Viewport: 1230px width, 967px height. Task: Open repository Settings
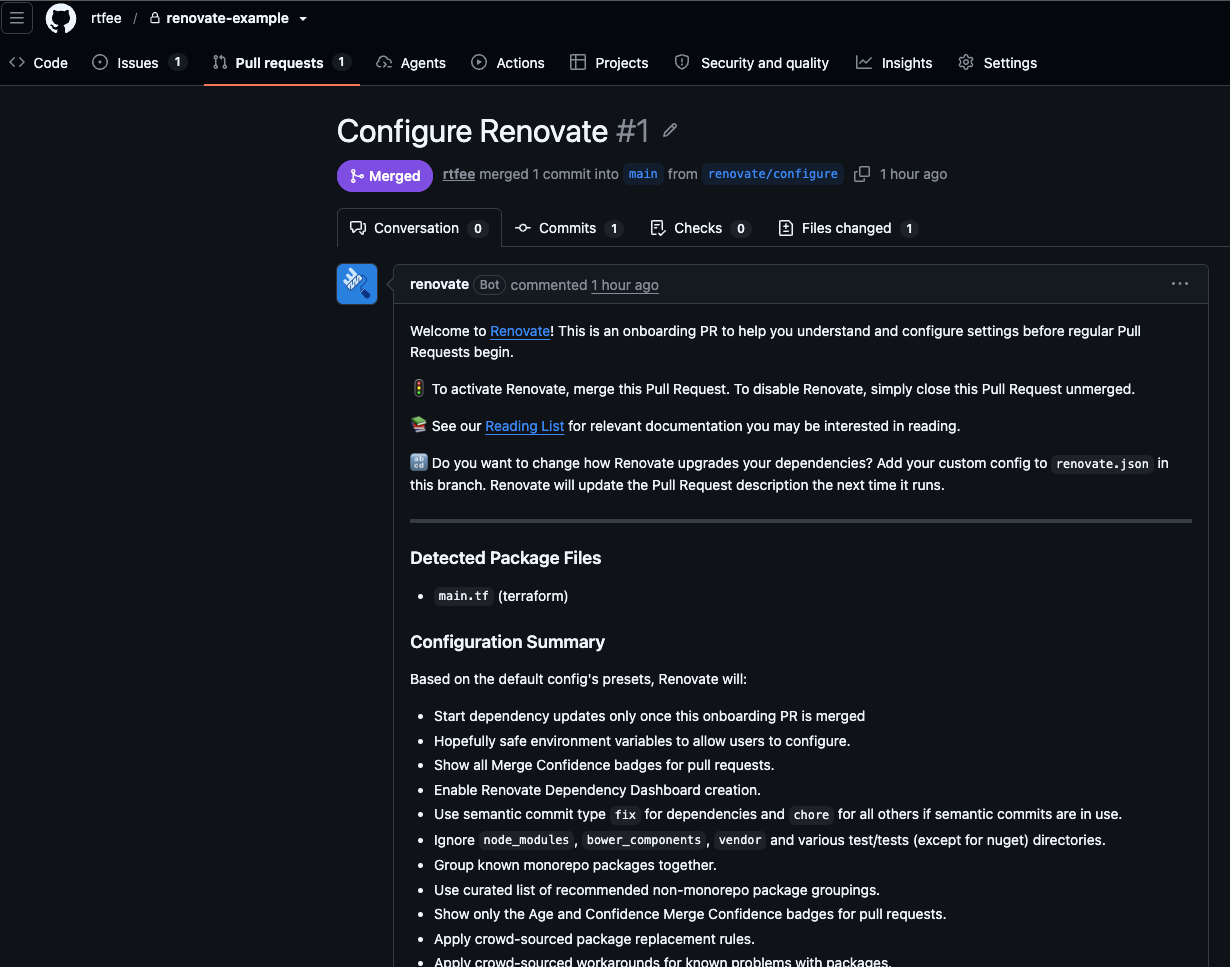tap(997, 63)
